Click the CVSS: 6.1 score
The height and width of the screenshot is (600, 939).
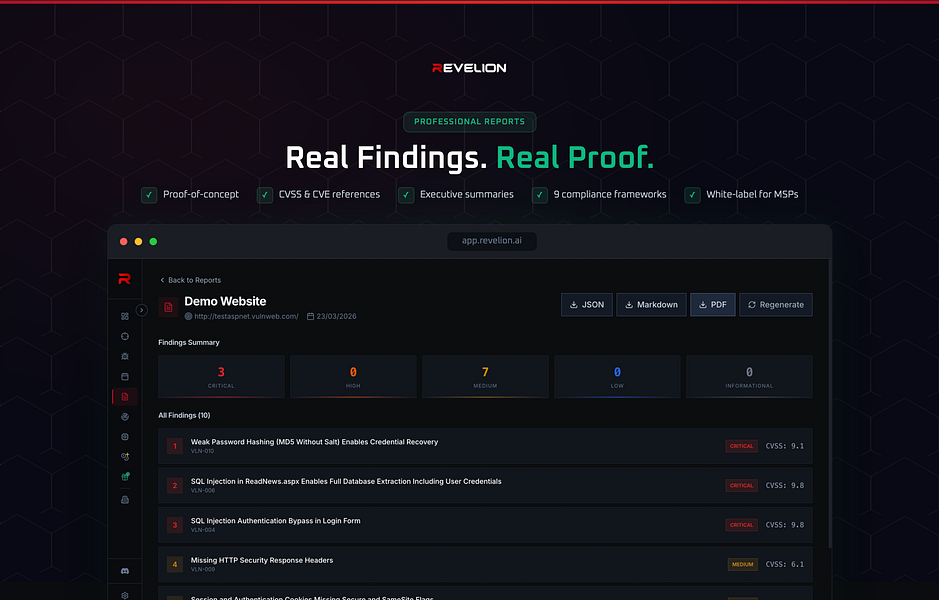pyautogui.click(x=784, y=564)
